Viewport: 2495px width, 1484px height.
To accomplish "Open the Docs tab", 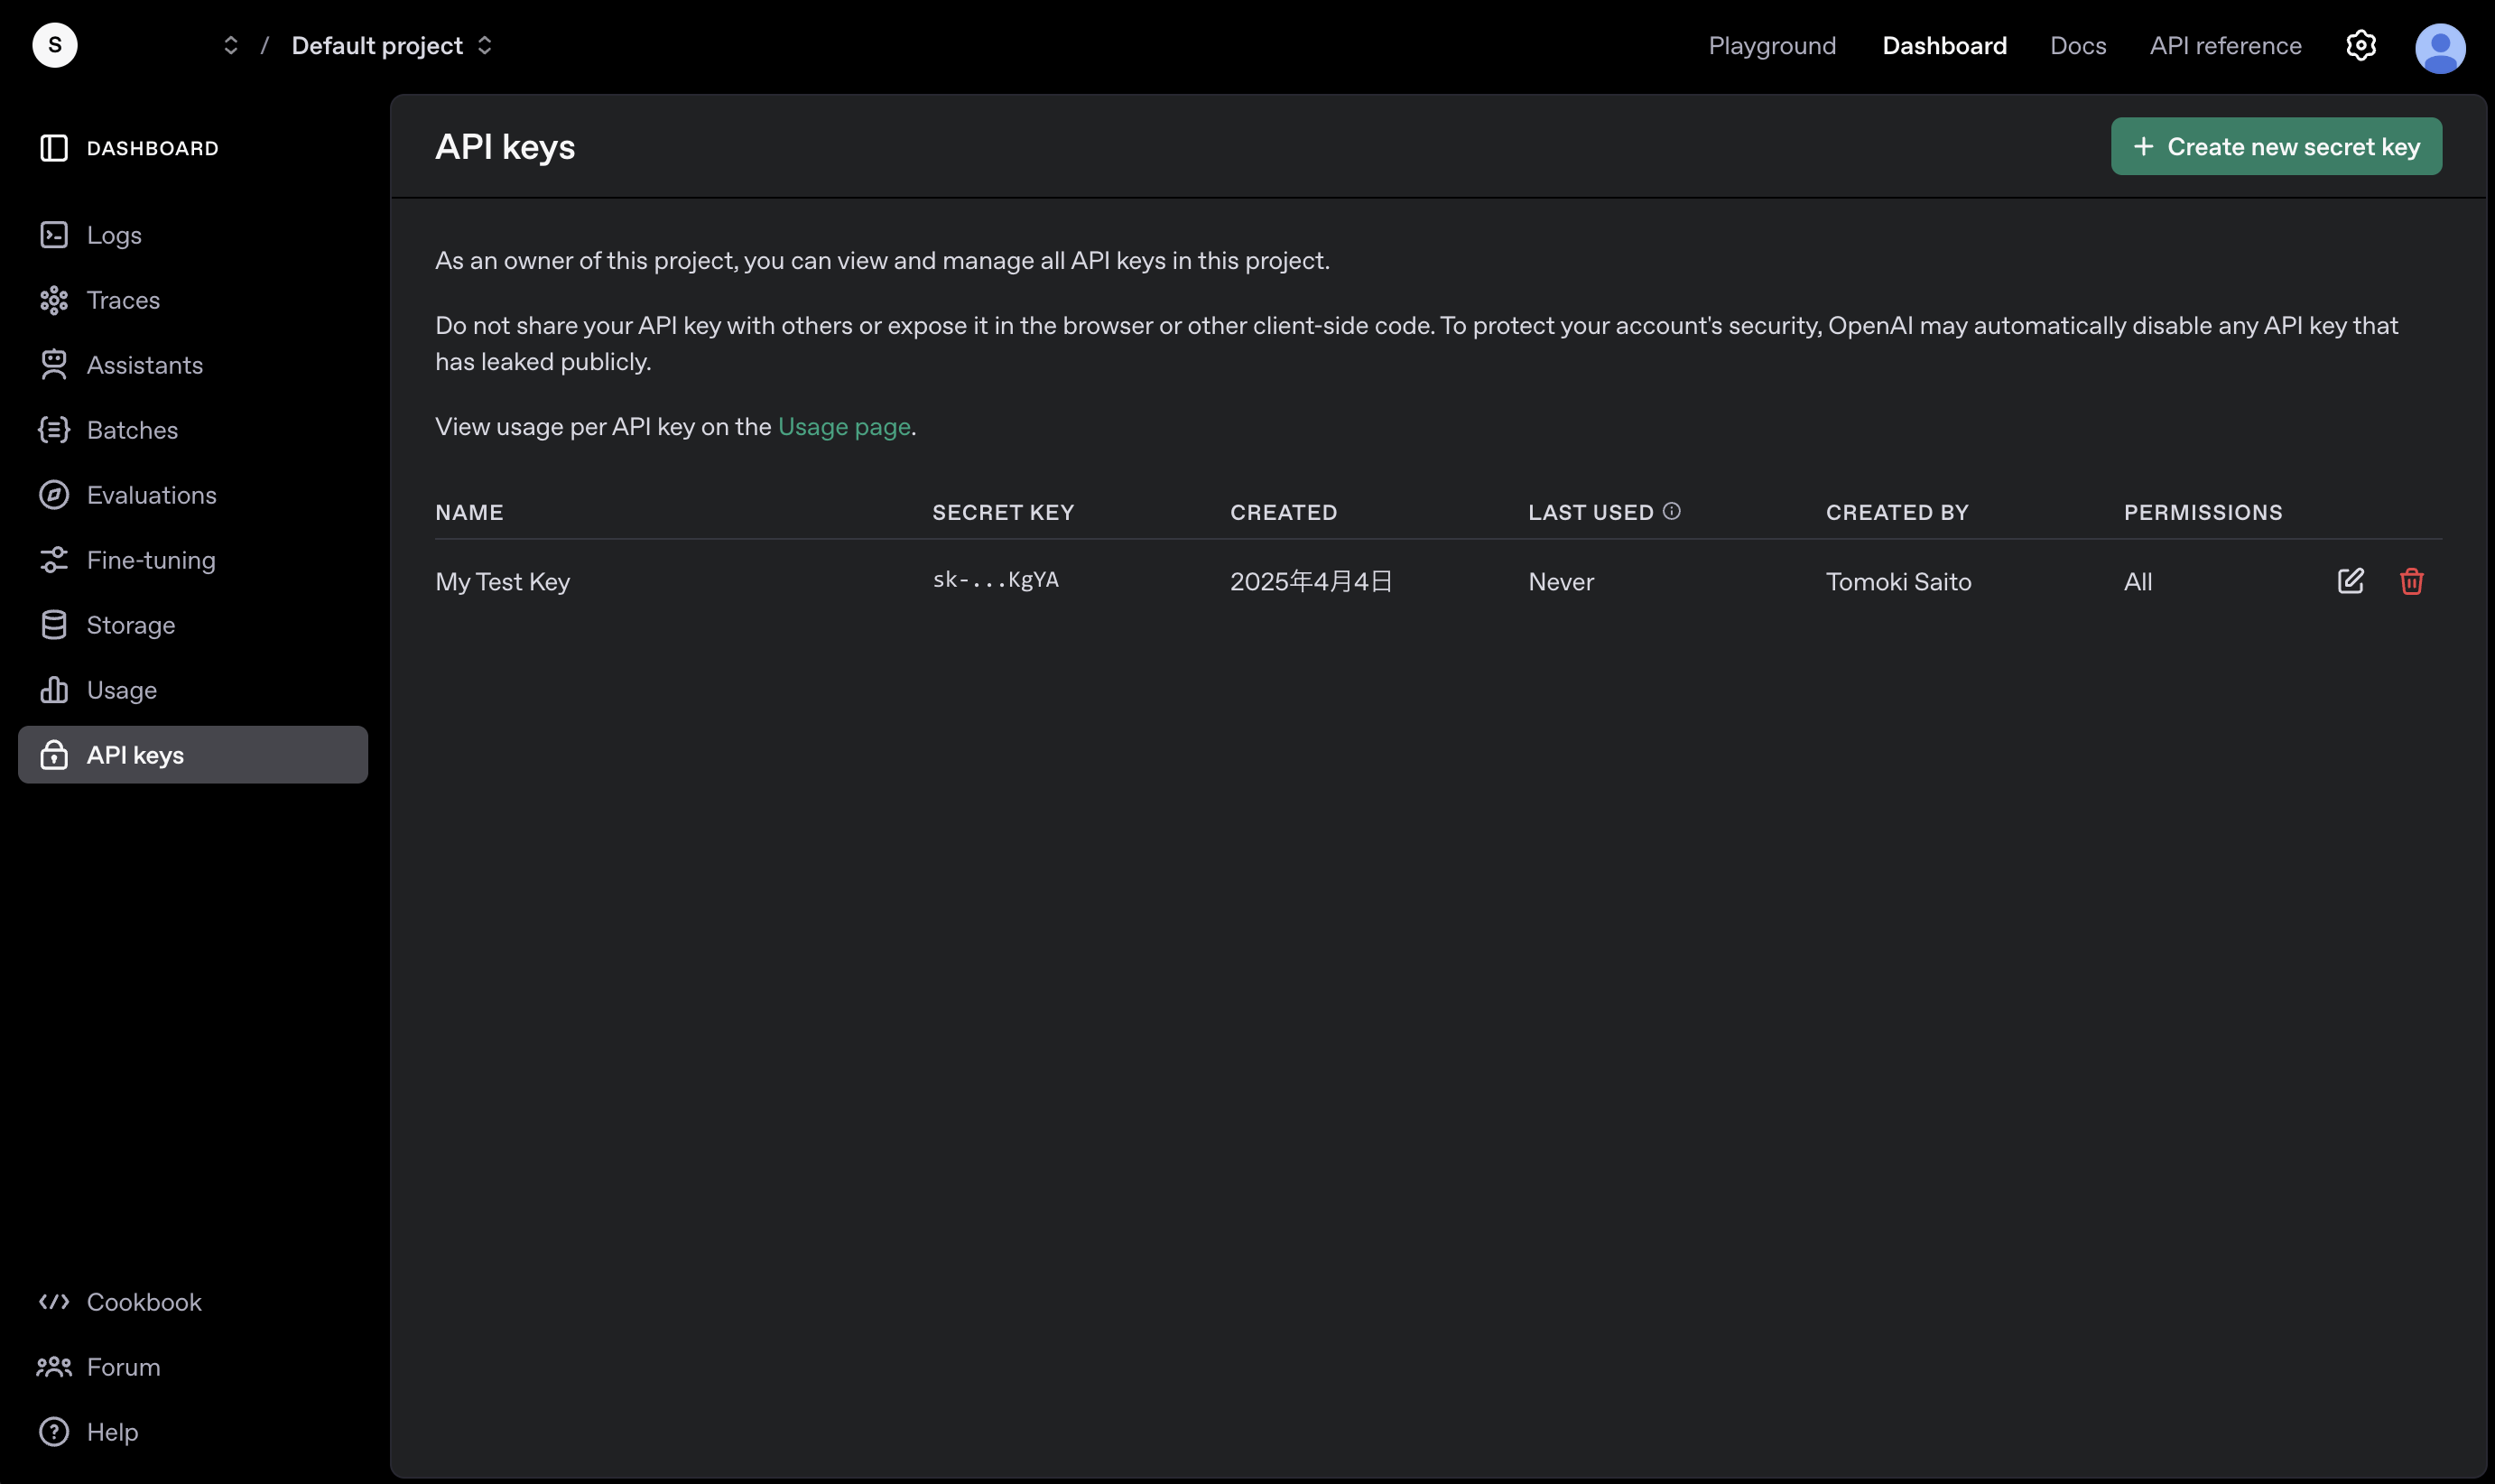I will 2077,46.
